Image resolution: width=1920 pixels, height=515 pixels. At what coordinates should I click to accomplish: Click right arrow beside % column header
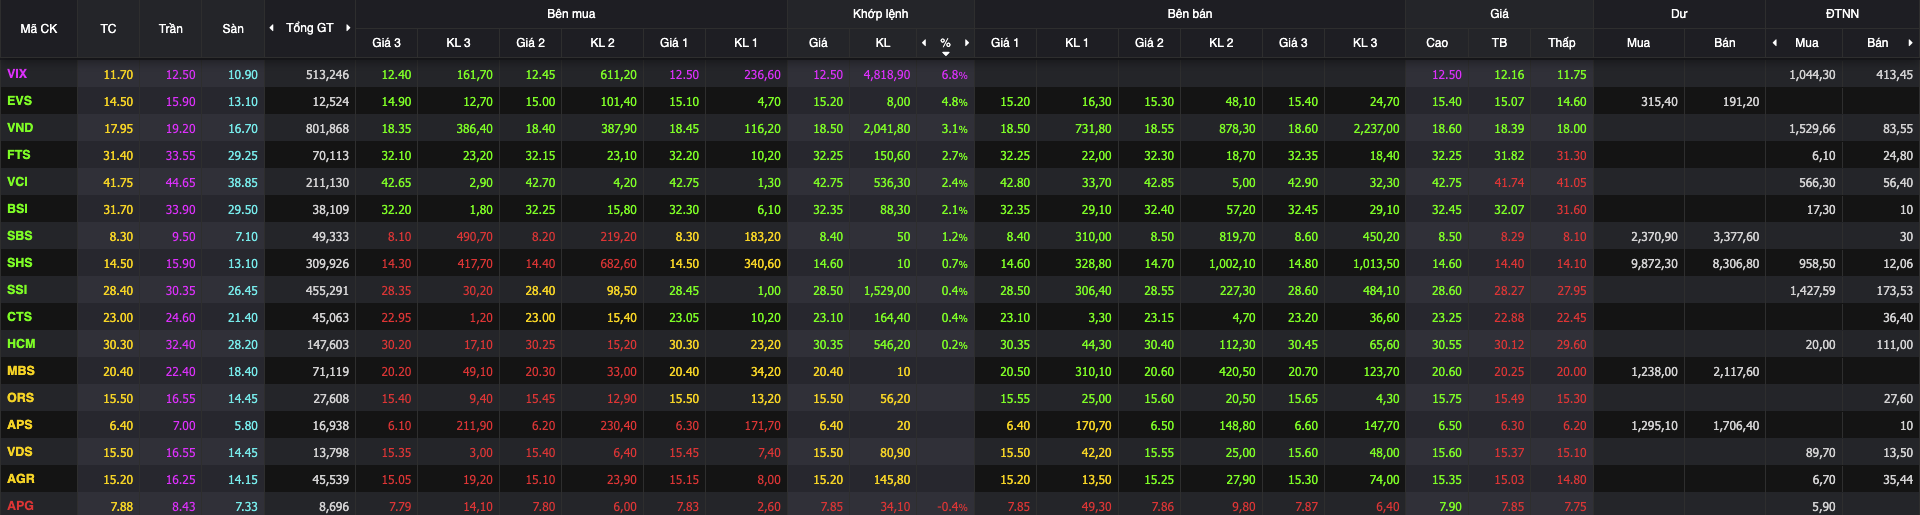click(967, 43)
